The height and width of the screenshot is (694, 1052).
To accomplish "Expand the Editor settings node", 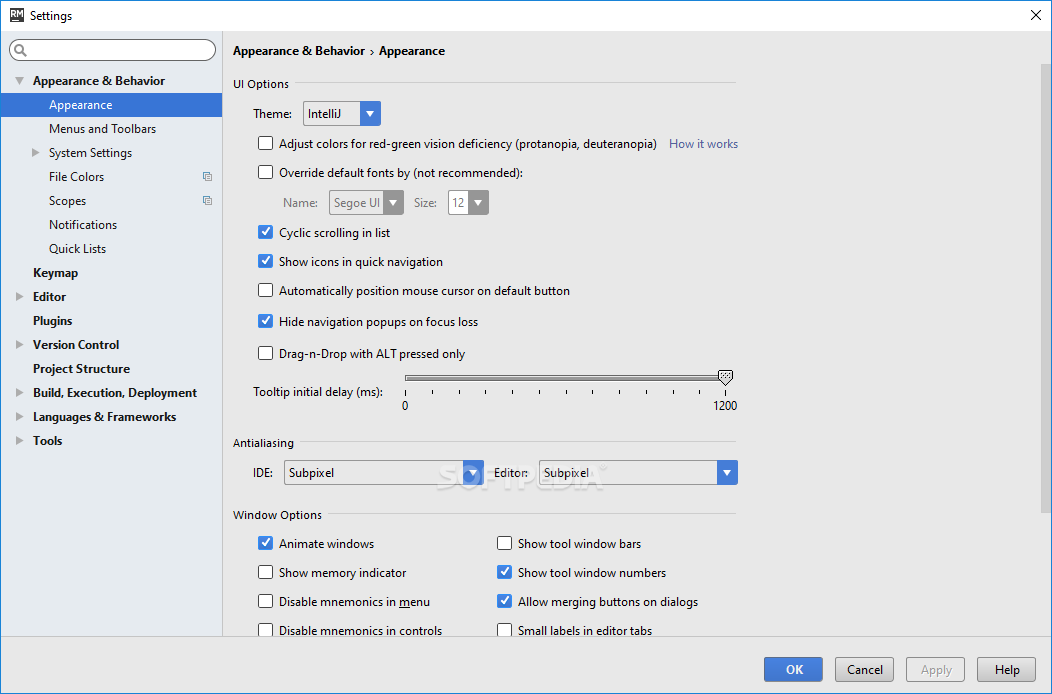I will (x=19, y=296).
